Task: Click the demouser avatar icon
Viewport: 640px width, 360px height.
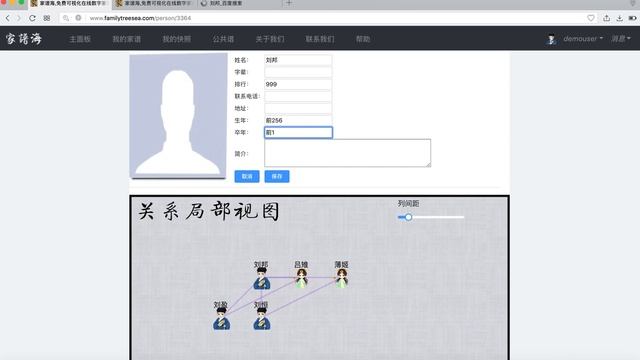Action: click(551, 39)
